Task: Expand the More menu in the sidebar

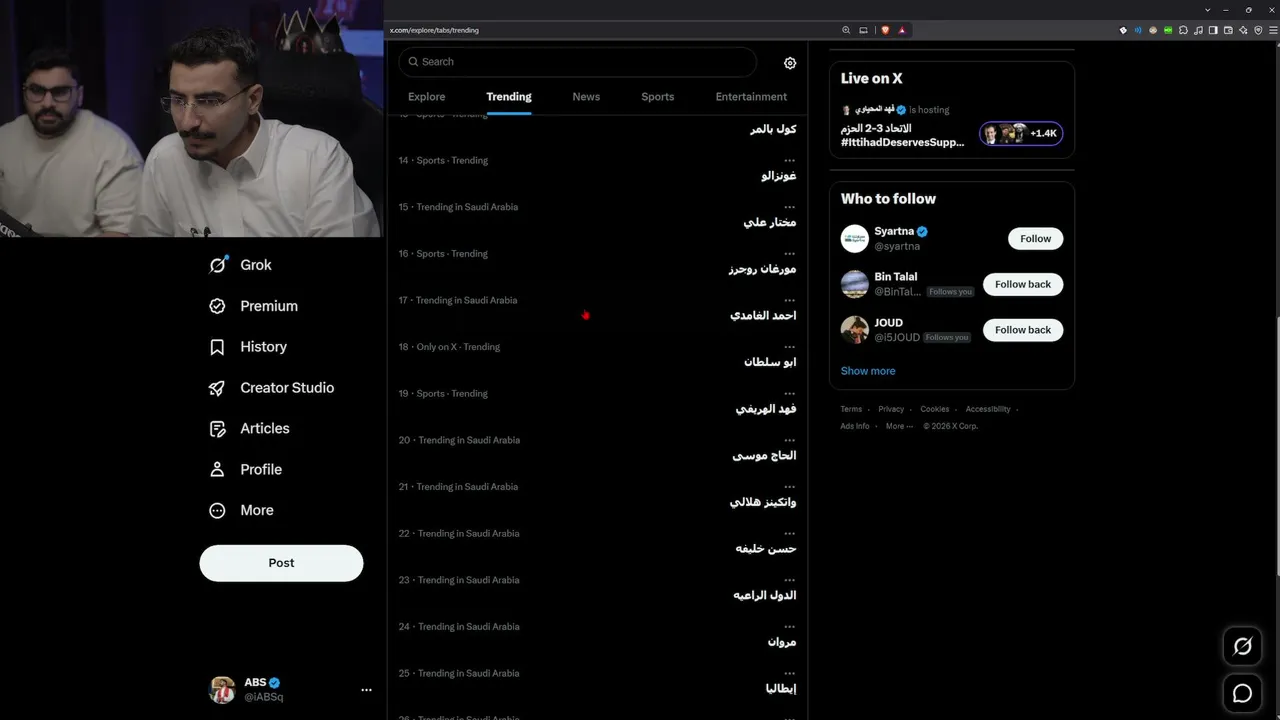Action: click(241, 511)
